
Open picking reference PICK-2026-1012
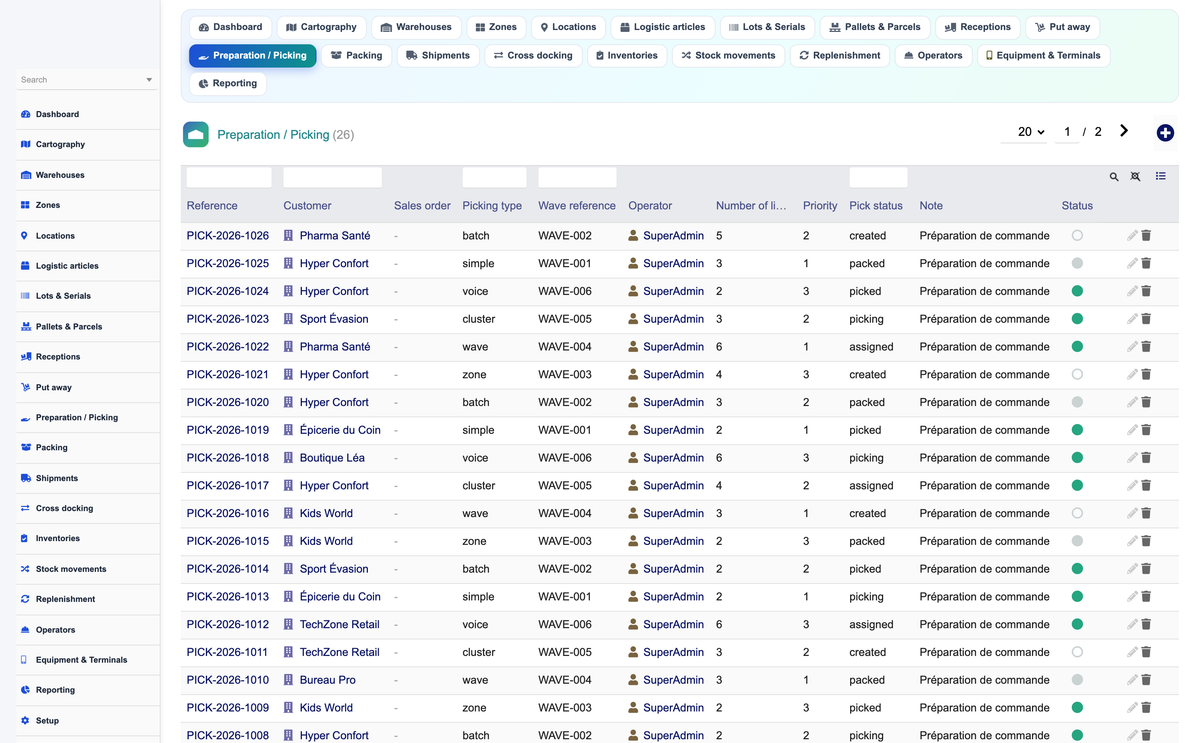click(x=227, y=624)
